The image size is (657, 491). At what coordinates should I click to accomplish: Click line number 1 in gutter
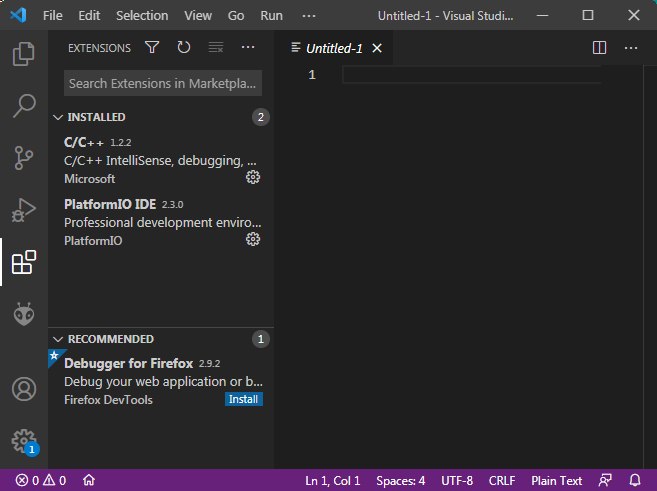[x=312, y=75]
